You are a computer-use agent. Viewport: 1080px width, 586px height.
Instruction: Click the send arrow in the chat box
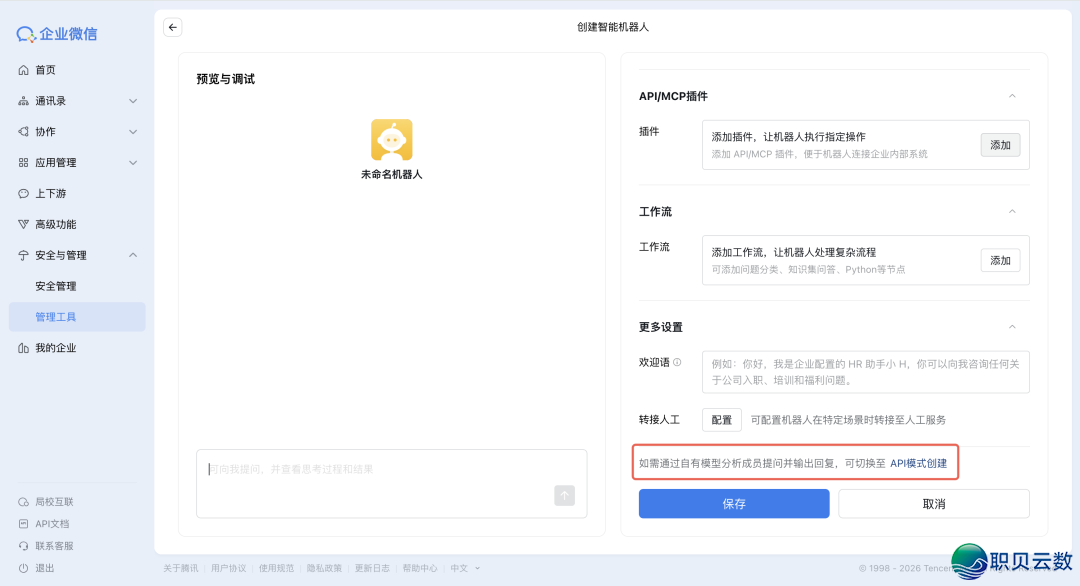point(564,495)
